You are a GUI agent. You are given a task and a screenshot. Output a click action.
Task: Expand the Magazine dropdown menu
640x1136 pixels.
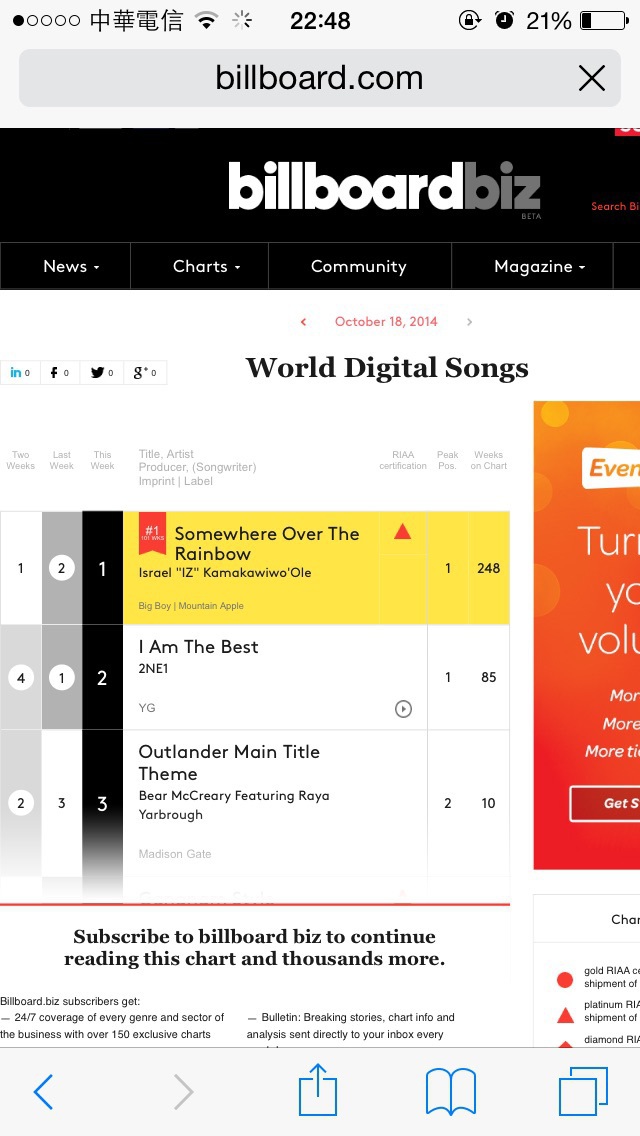pyautogui.click(x=539, y=266)
